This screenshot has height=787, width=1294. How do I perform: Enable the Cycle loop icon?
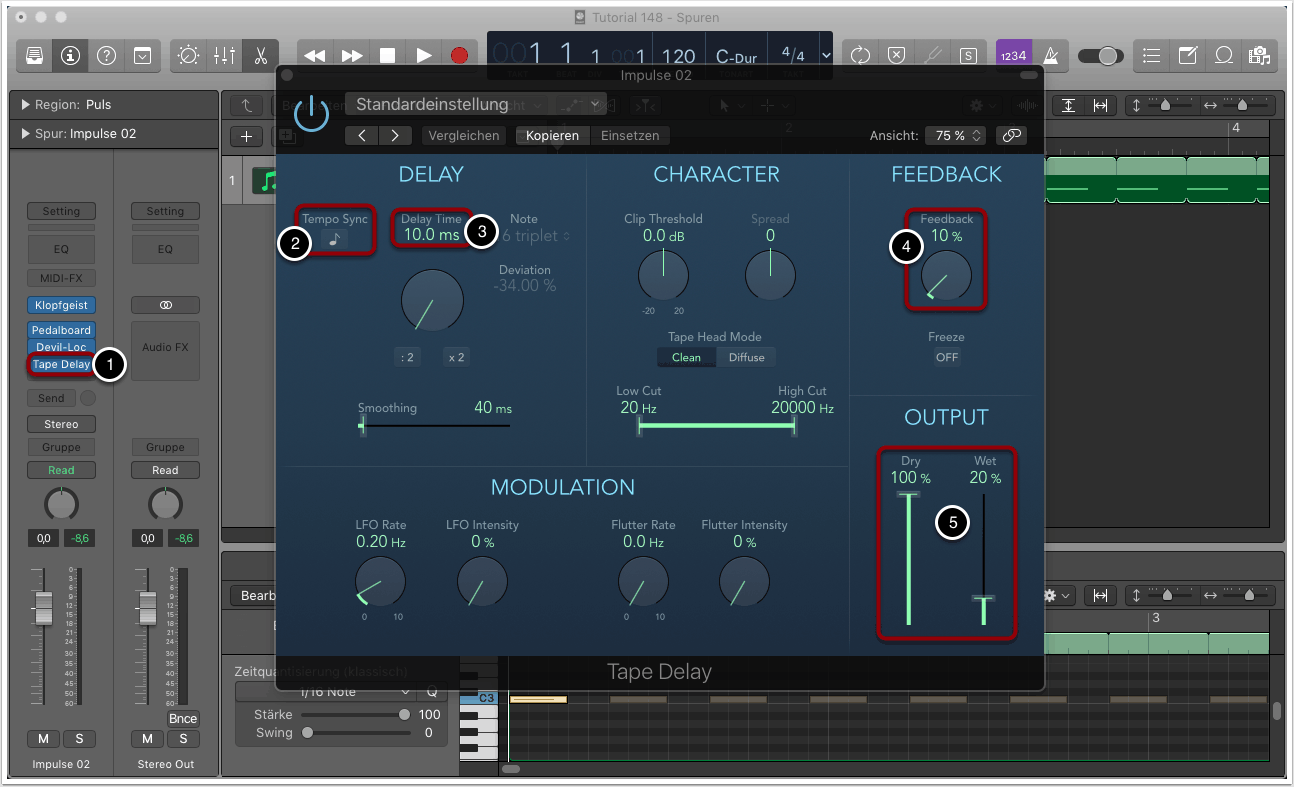coord(860,56)
